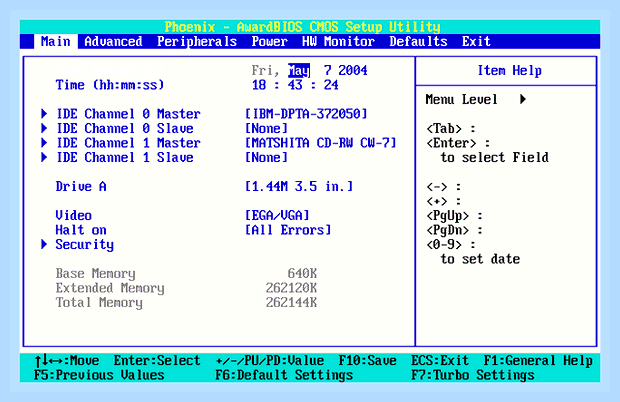Click the F5:Previous Values hint
Image resolution: width=620 pixels, height=402 pixels.
coord(99,375)
